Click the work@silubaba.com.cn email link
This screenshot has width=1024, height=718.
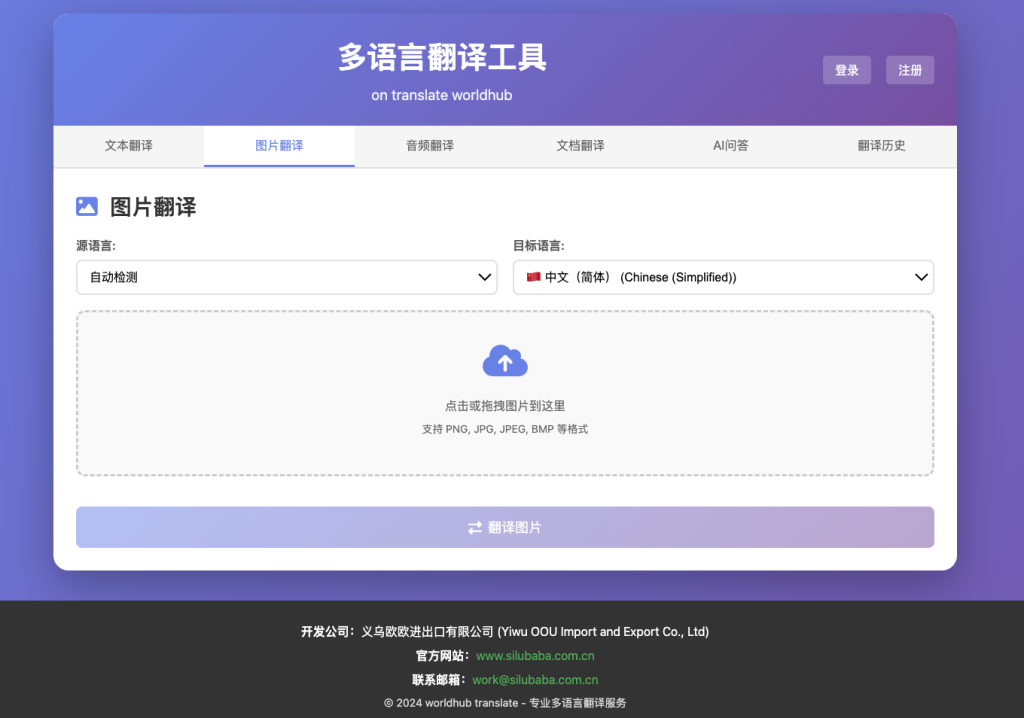(535, 680)
